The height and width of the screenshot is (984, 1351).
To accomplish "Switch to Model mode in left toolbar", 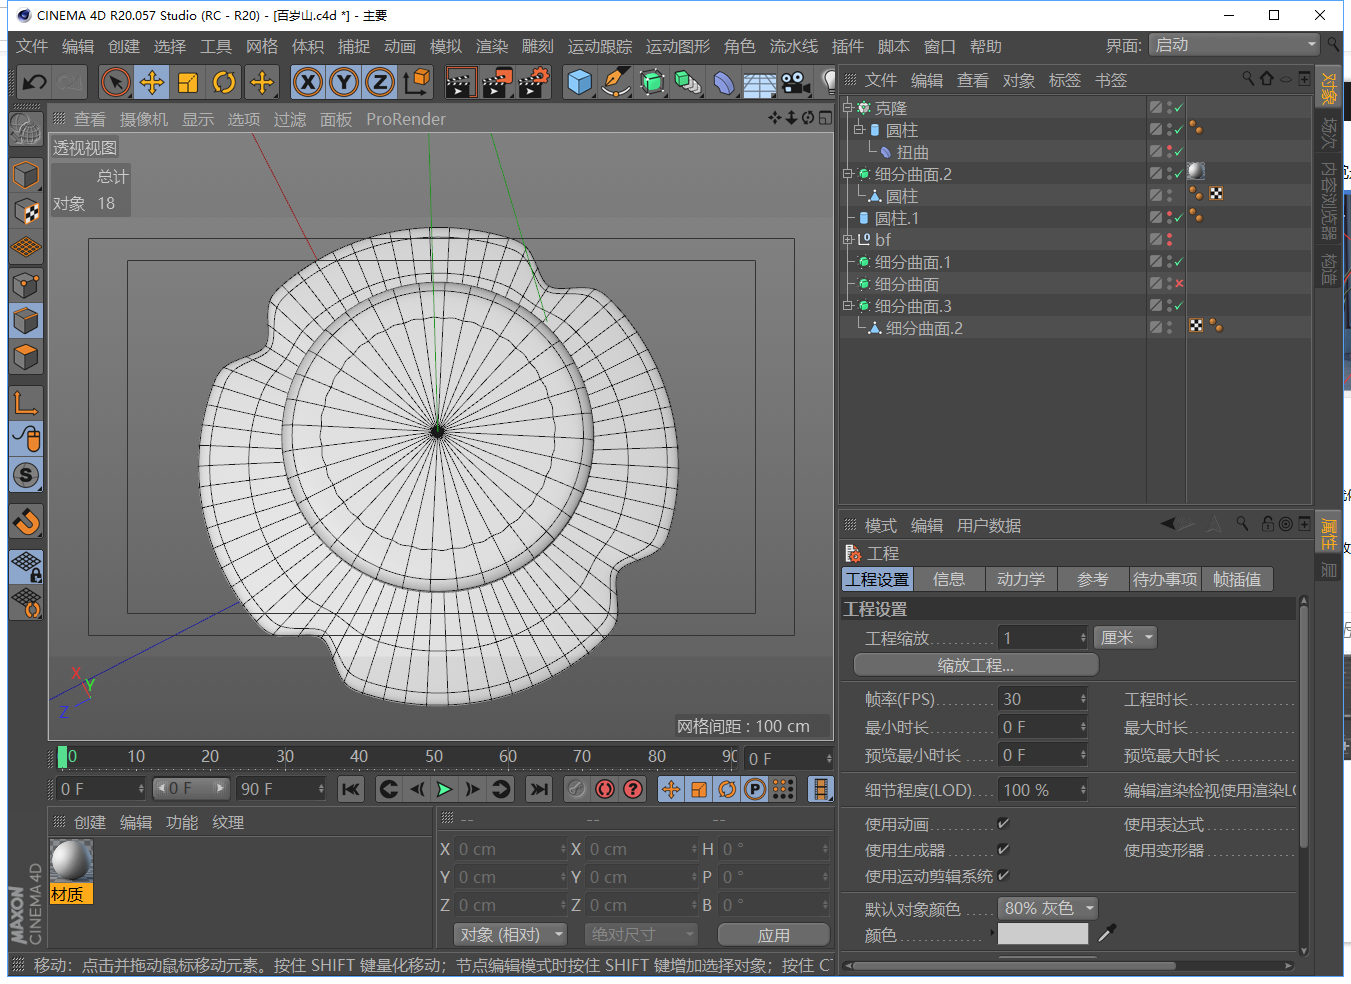I will pos(26,175).
